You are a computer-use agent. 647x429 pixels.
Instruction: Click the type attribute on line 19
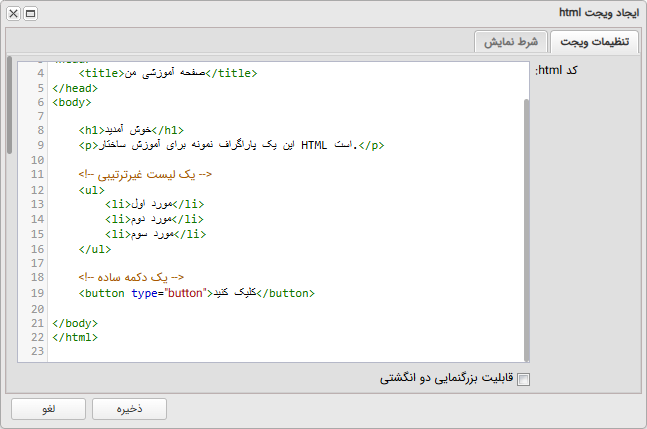(144, 293)
